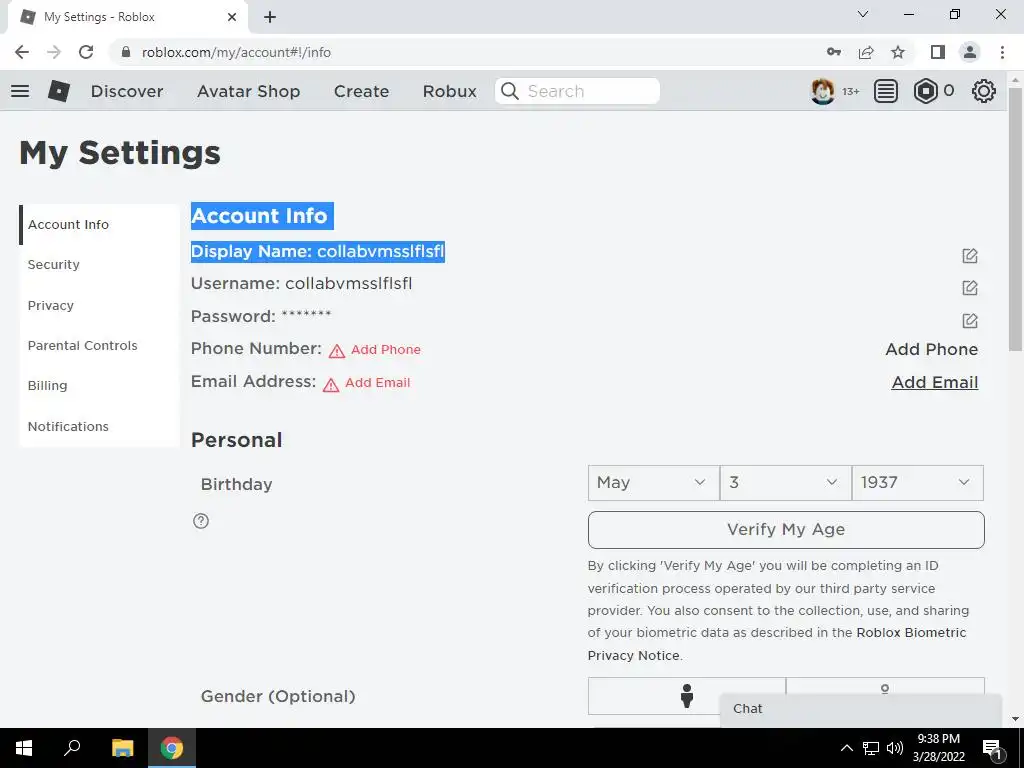Click the Roblox search field
Screen dimensions: 1024x768
point(577,91)
